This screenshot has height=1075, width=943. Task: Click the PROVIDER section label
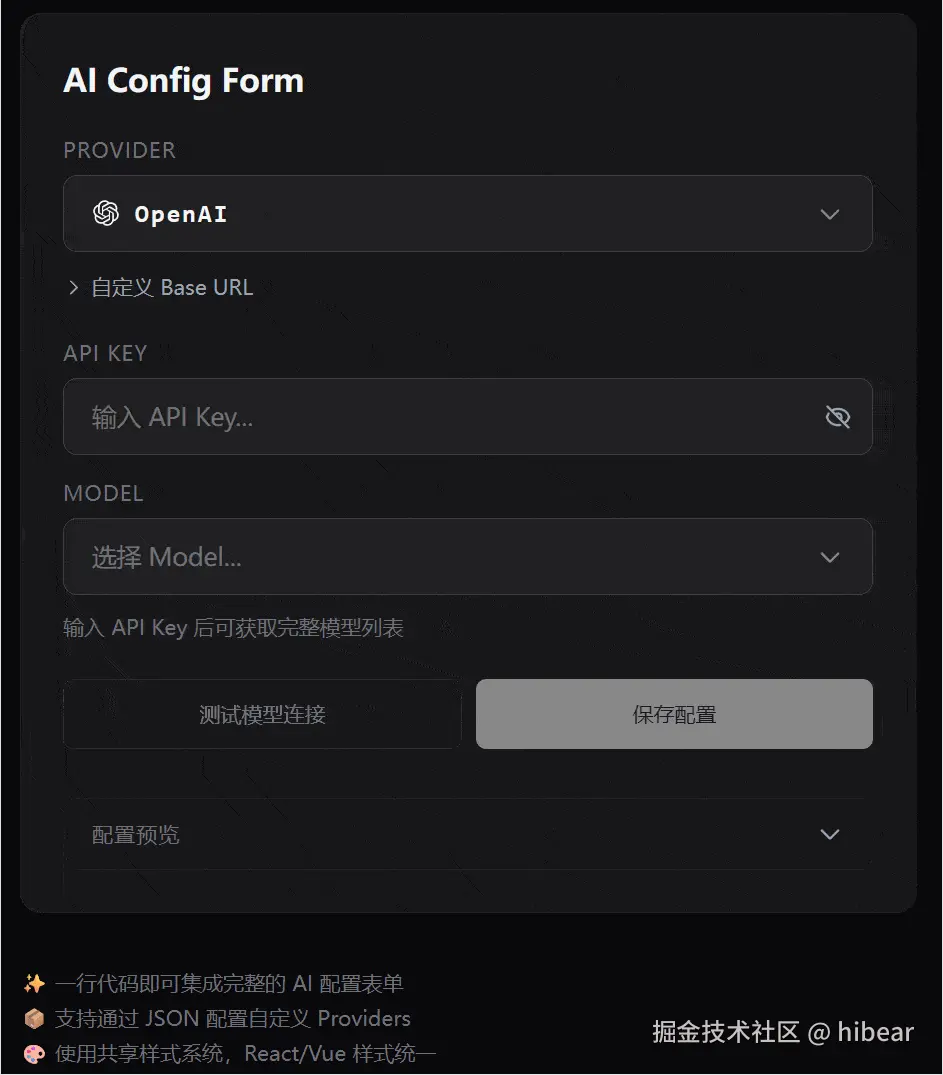(x=119, y=151)
